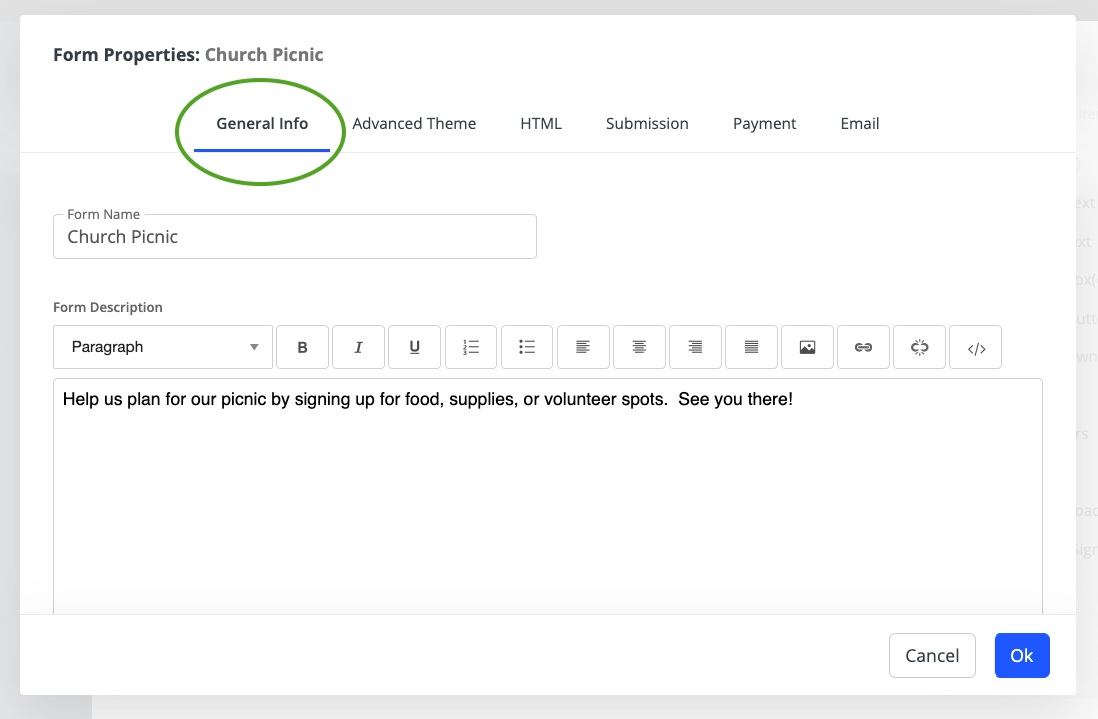Image resolution: width=1098 pixels, height=719 pixels.
Task: Insert a bulleted list
Action: 527,347
